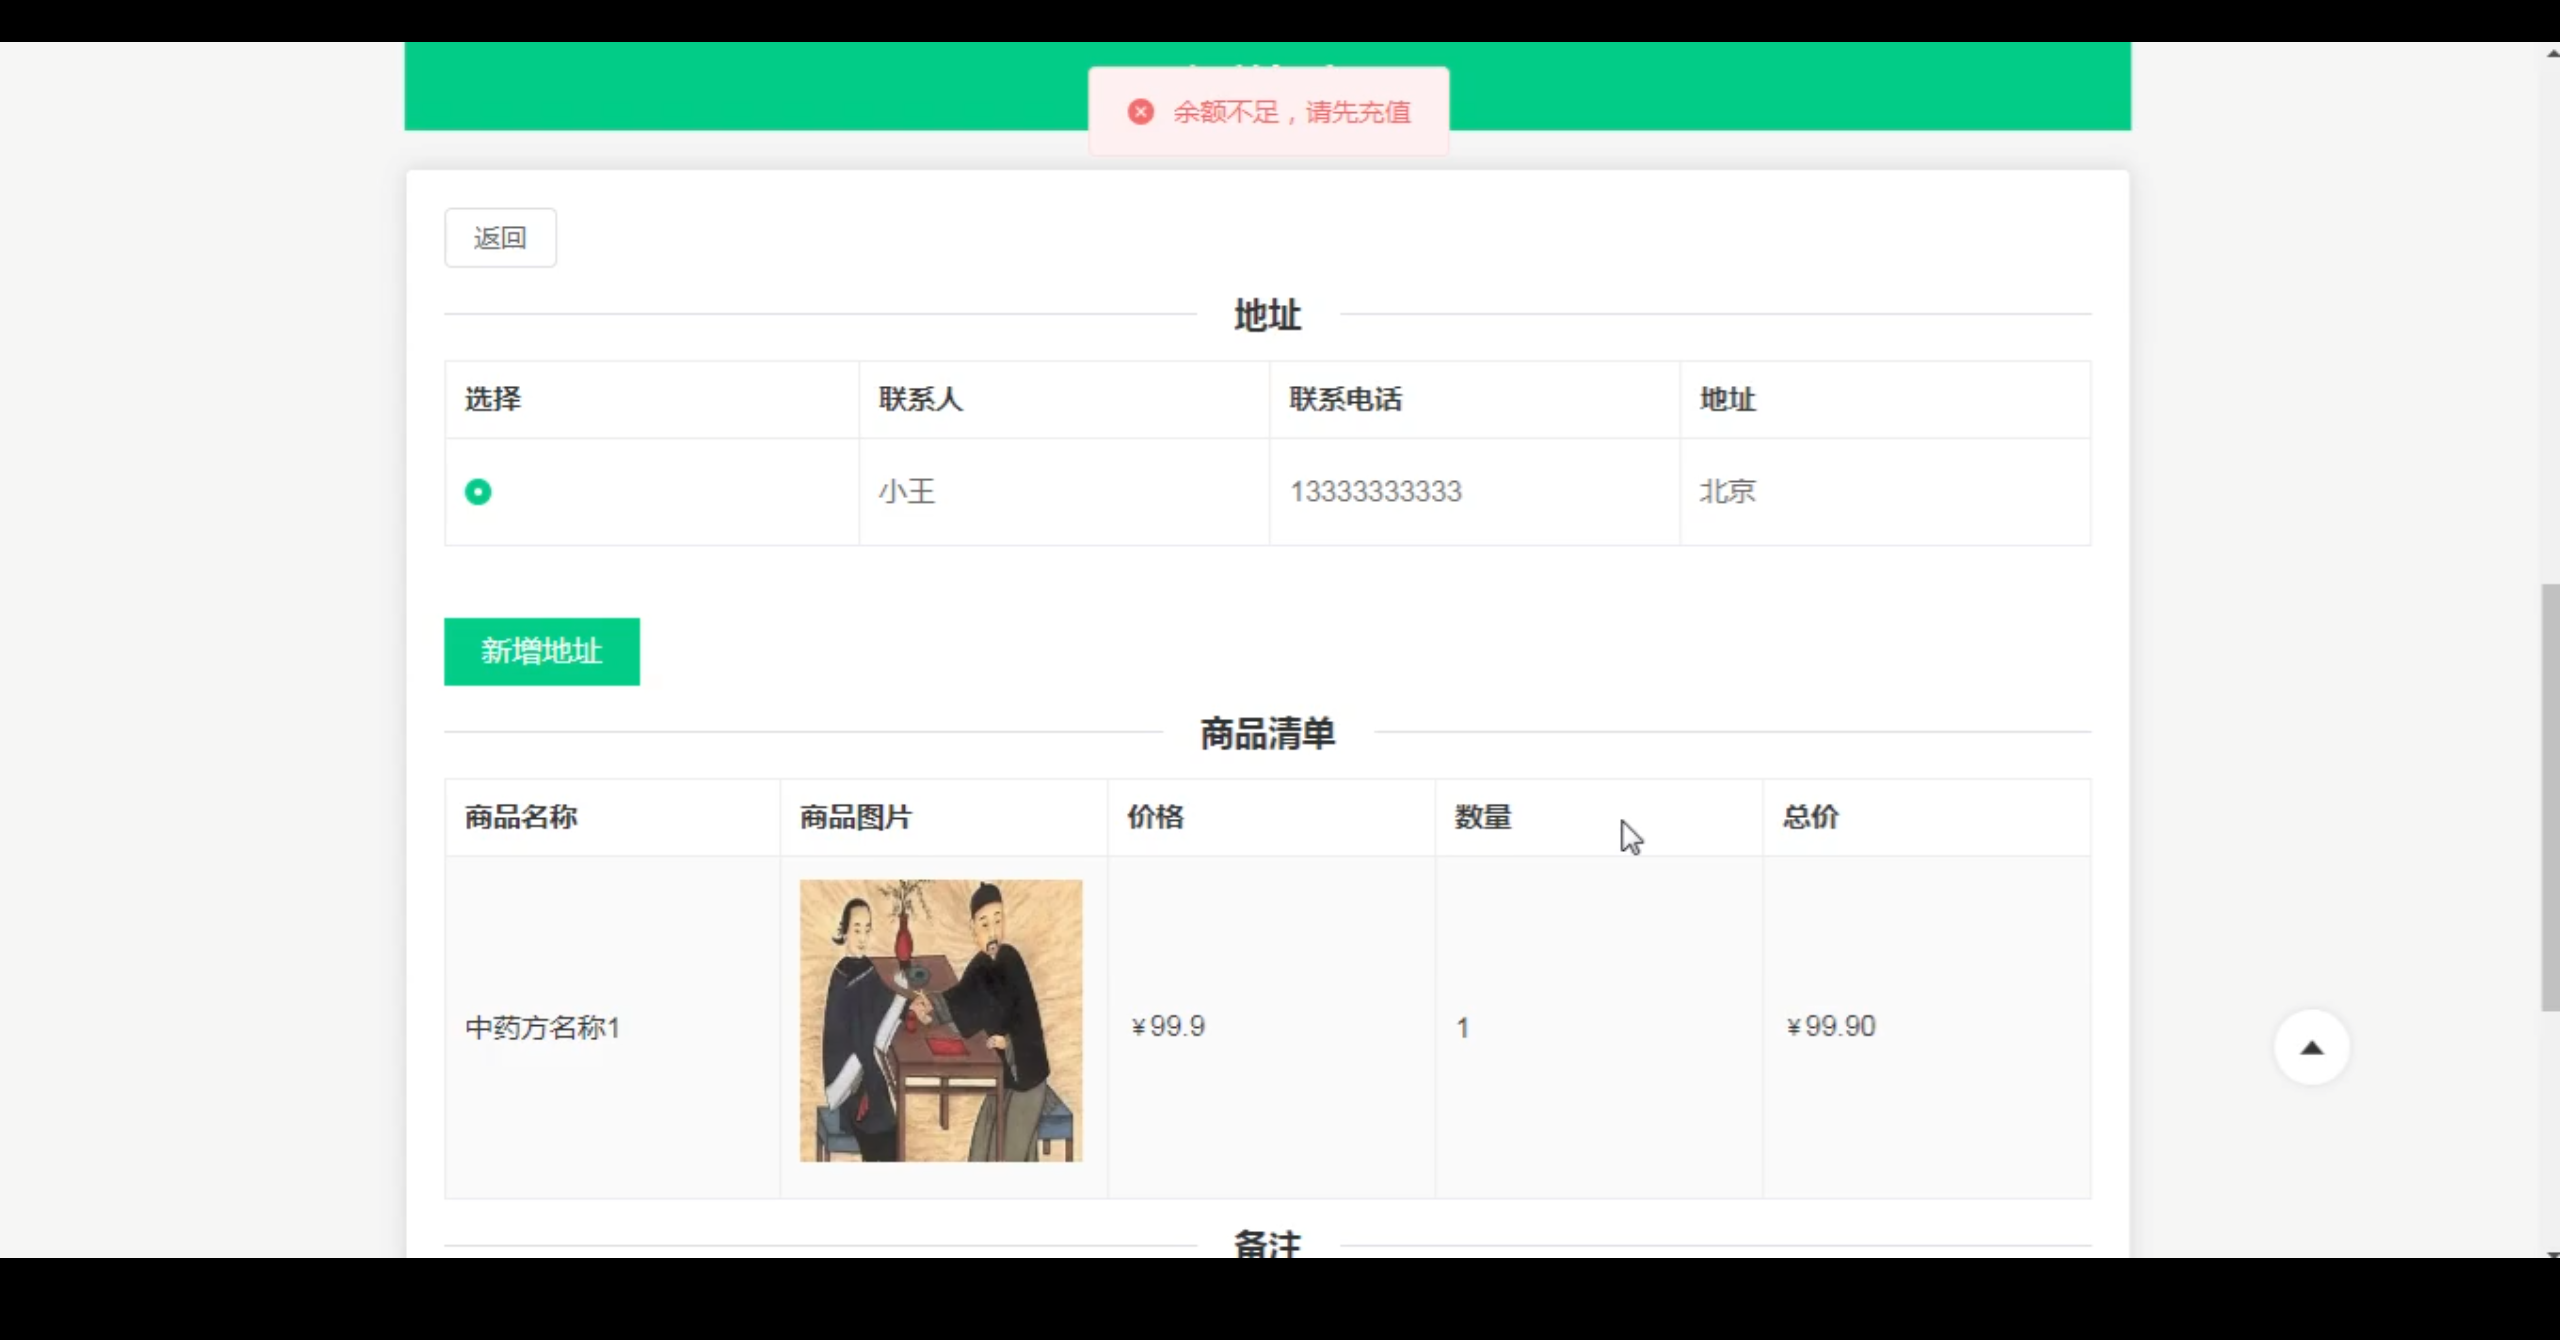This screenshot has width=2560, height=1340.
Task: Click the error icon in the insufficient balance alert
Action: (x=1140, y=112)
